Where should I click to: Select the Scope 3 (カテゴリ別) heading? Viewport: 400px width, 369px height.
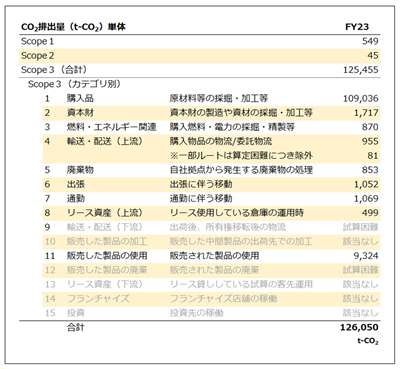coord(74,84)
